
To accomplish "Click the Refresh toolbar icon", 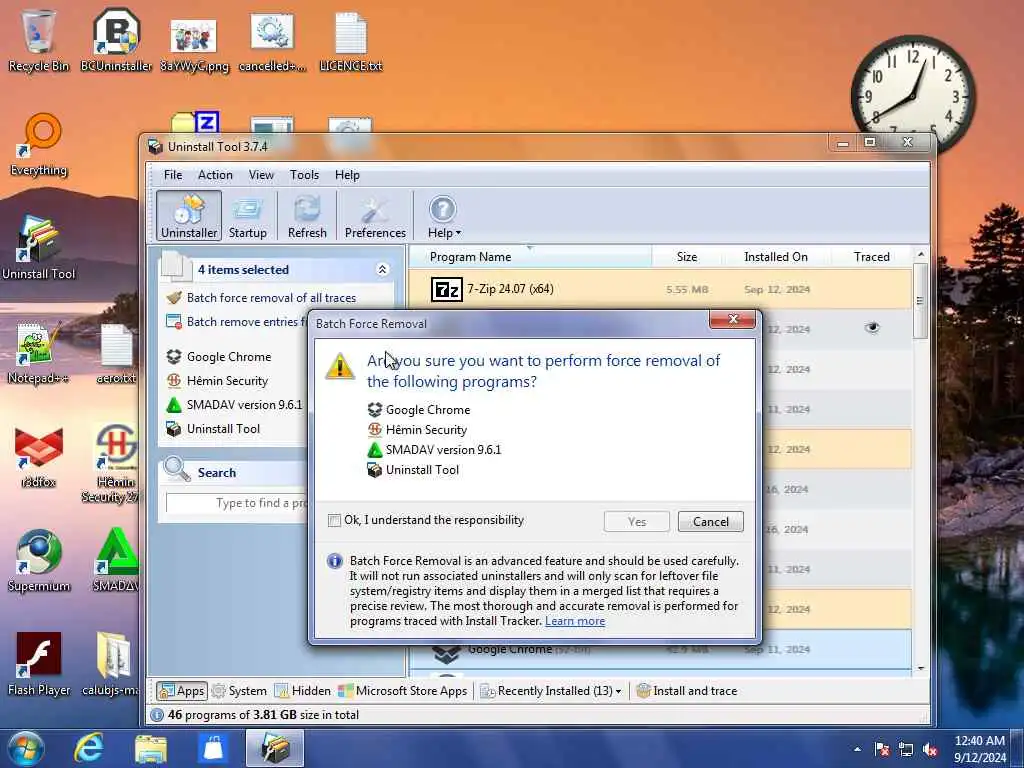I will (307, 216).
